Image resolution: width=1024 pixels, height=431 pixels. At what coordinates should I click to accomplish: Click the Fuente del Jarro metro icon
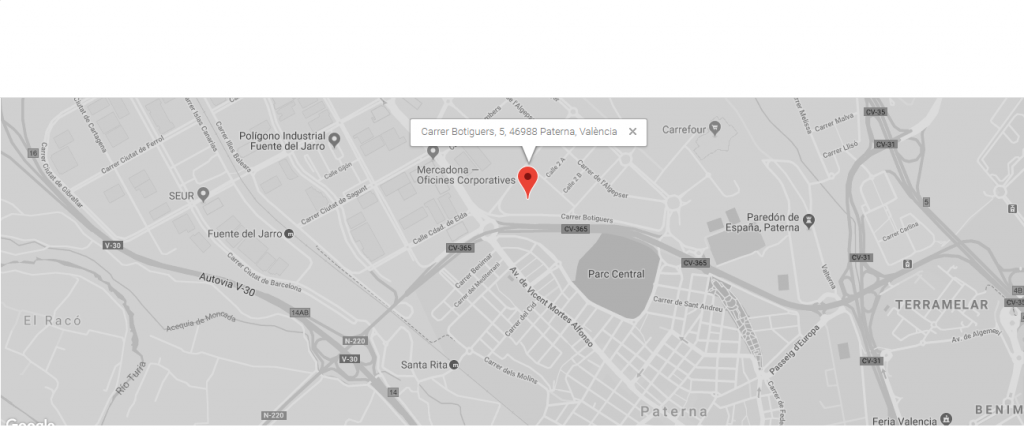tap(291, 234)
